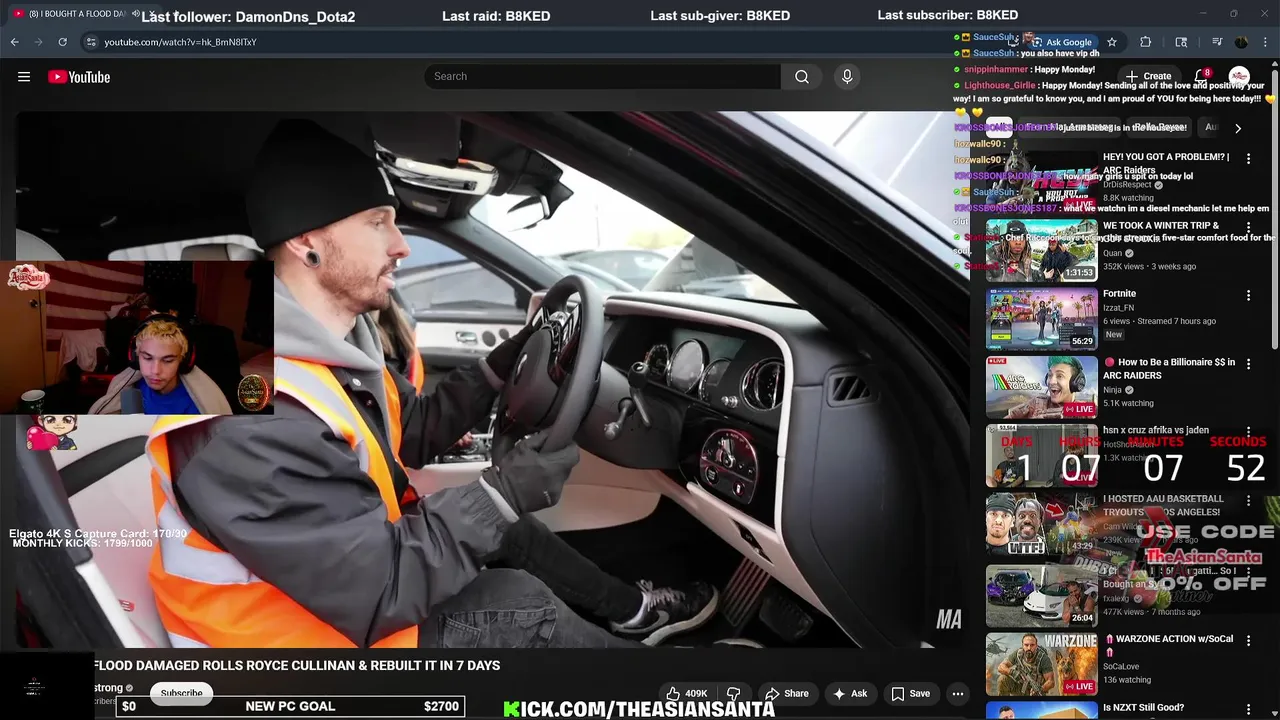1280x720 pixels.
Task: Click the video title 'FLOOD DAMAGED ROLLS ROYCE CULLINAN'
Action: coord(297,666)
